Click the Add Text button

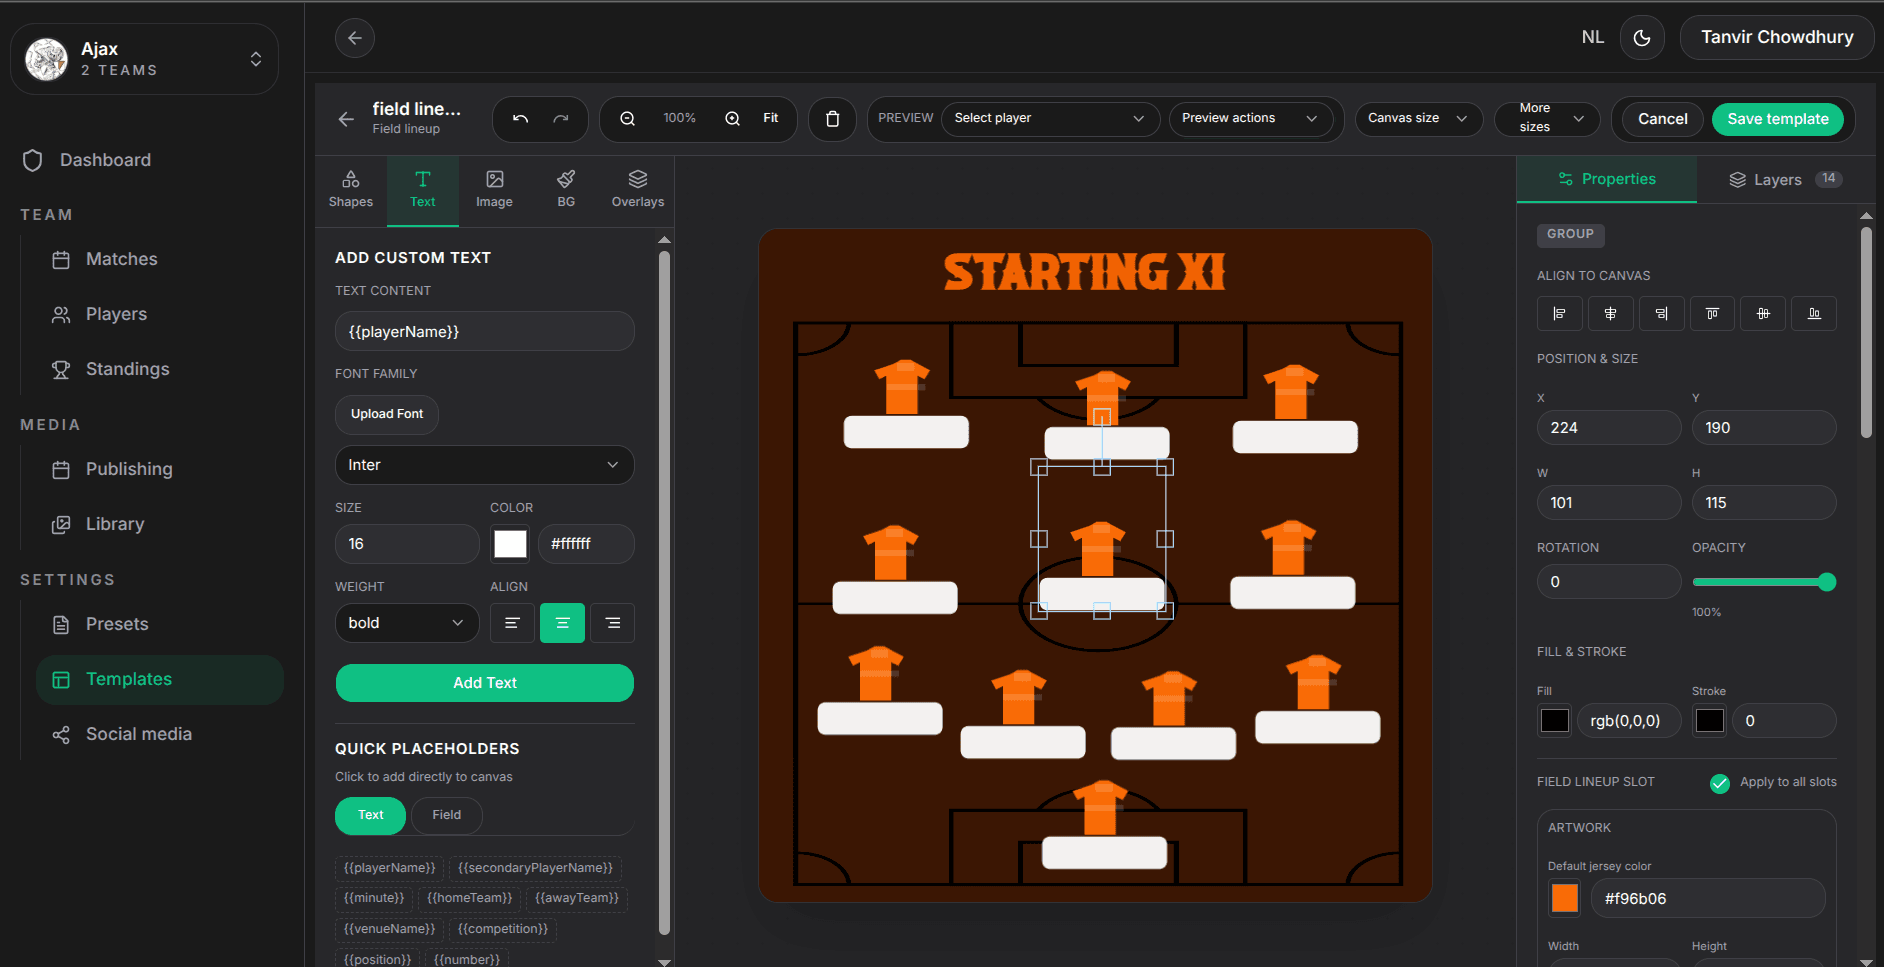point(484,683)
